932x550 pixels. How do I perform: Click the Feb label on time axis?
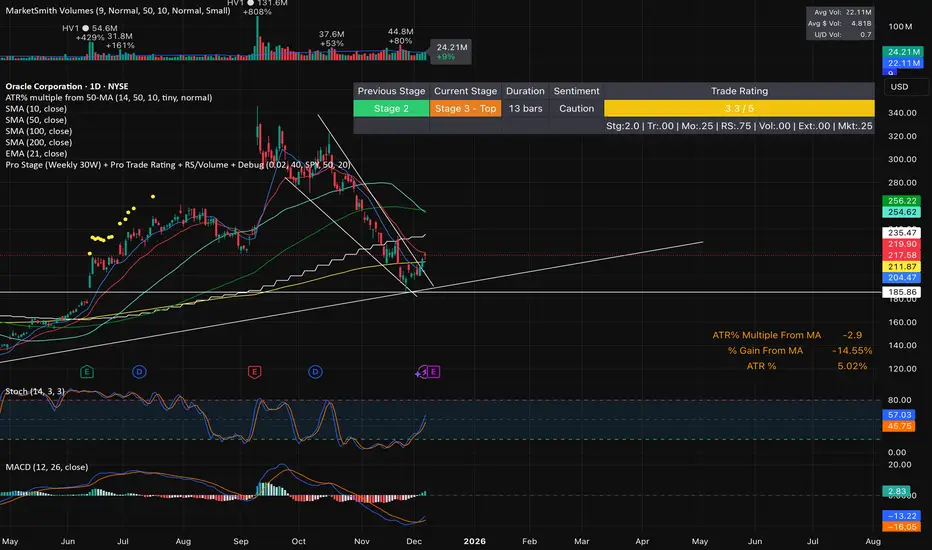coord(529,541)
